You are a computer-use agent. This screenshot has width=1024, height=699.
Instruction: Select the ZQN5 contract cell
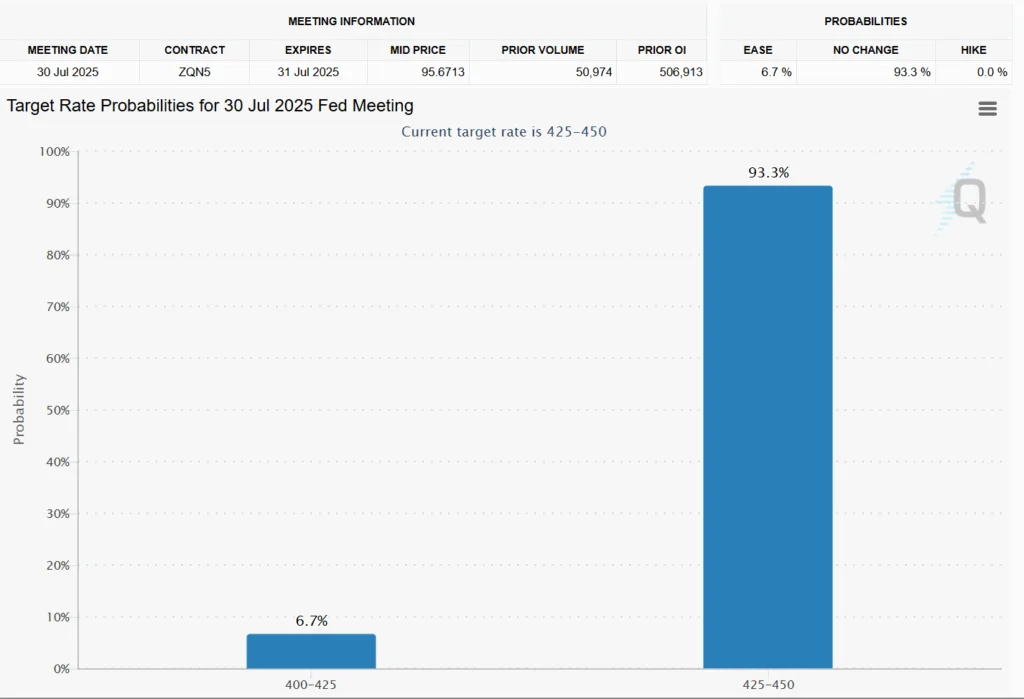point(194,72)
